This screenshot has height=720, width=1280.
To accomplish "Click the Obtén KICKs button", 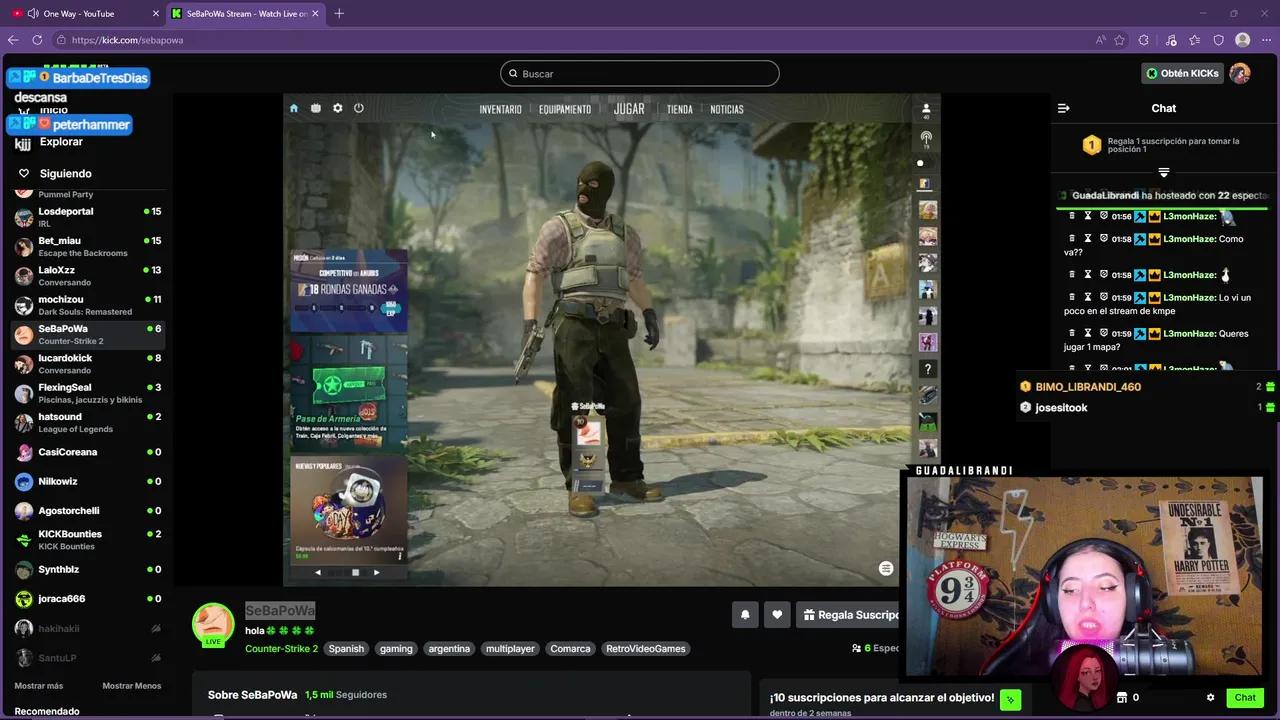I will (x=1182, y=73).
